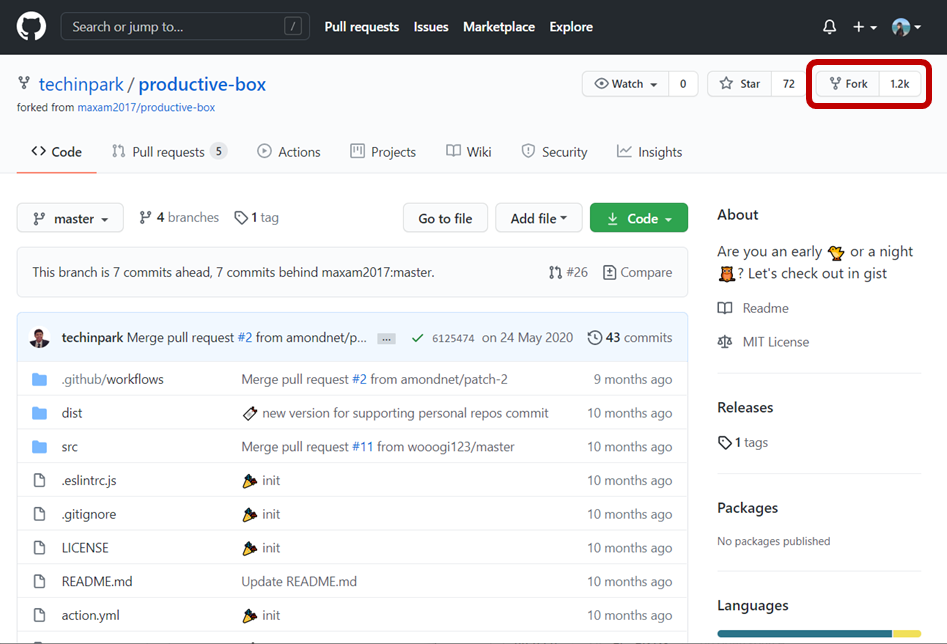
Task: Open the master branch dropdown
Action: pyautogui.click(x=70, y=218)
